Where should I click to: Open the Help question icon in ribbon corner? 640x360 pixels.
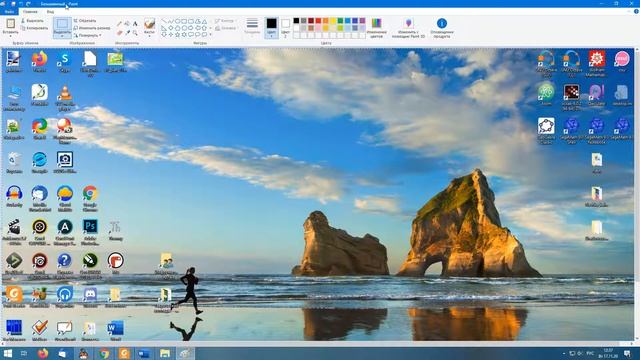click(x=636, y=11)
